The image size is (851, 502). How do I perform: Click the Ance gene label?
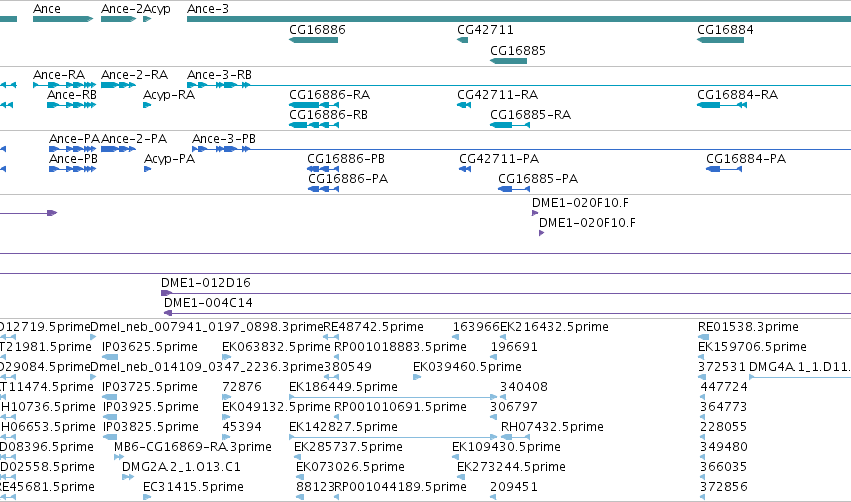(x=47, y=9)
